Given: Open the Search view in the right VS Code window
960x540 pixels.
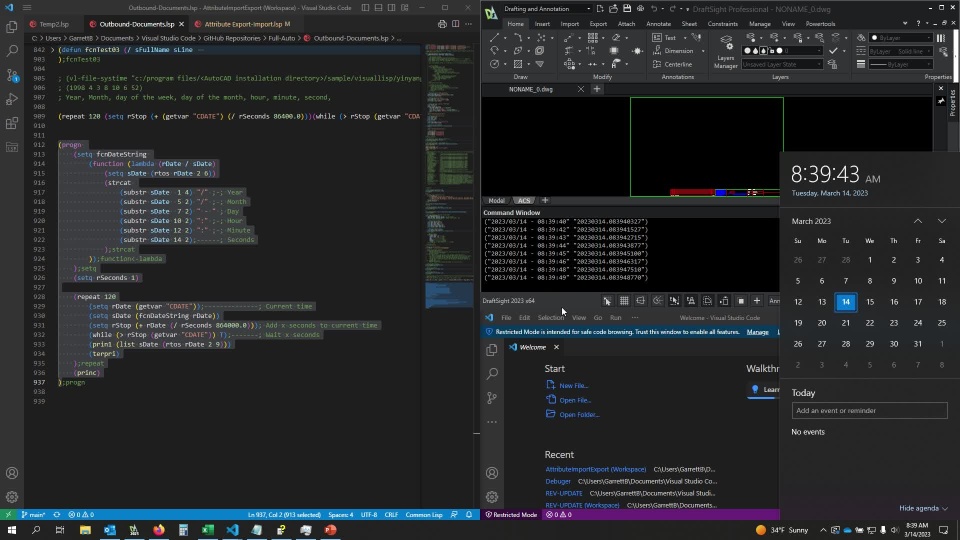Looking at the screenshot, I should [x=491, y=374].
